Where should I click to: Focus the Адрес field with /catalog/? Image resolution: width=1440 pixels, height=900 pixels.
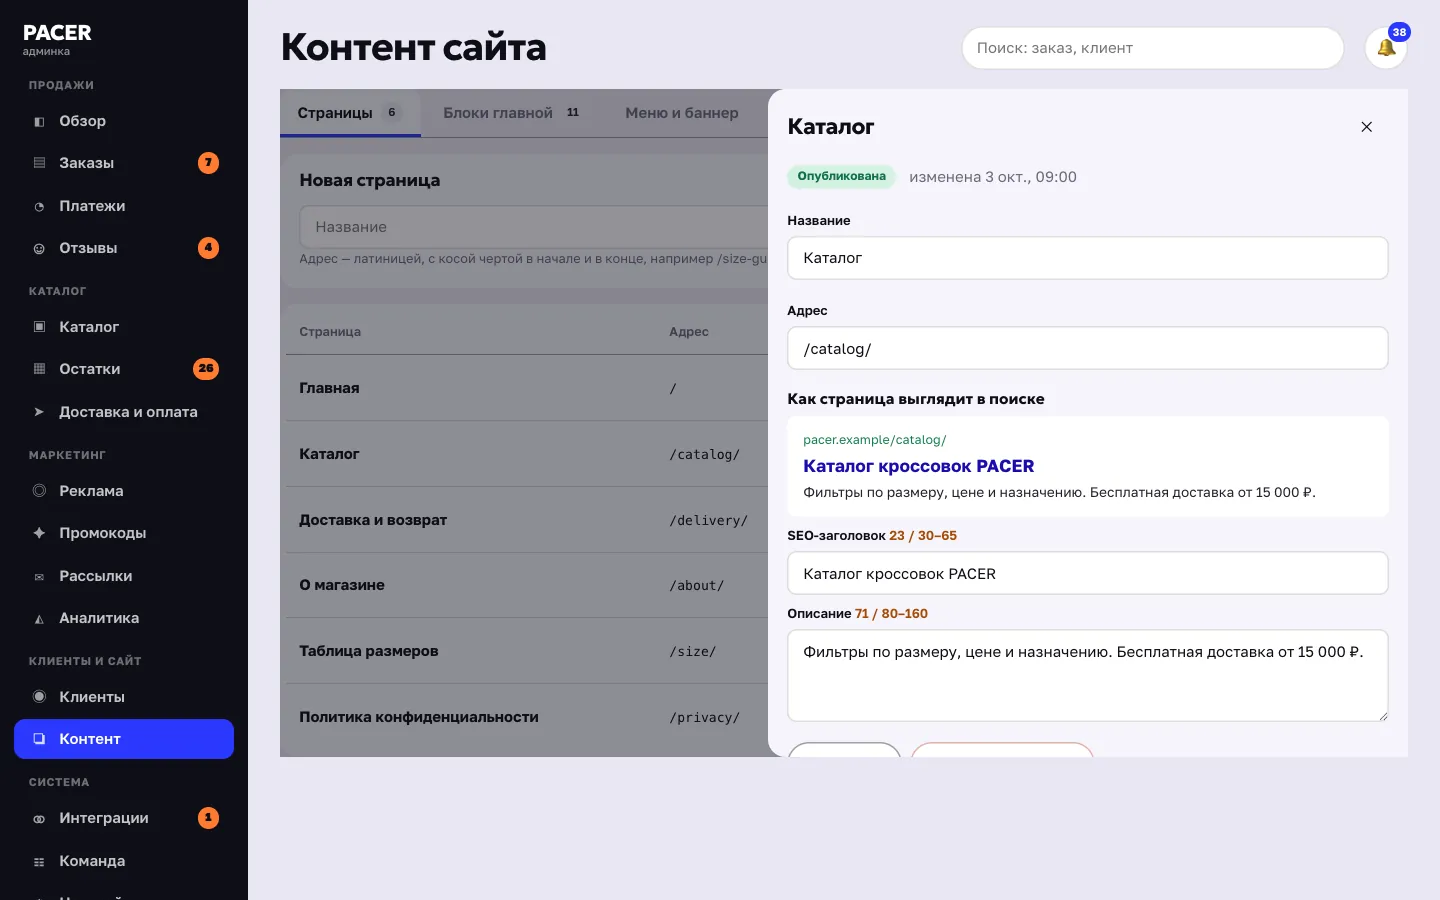1088,348
